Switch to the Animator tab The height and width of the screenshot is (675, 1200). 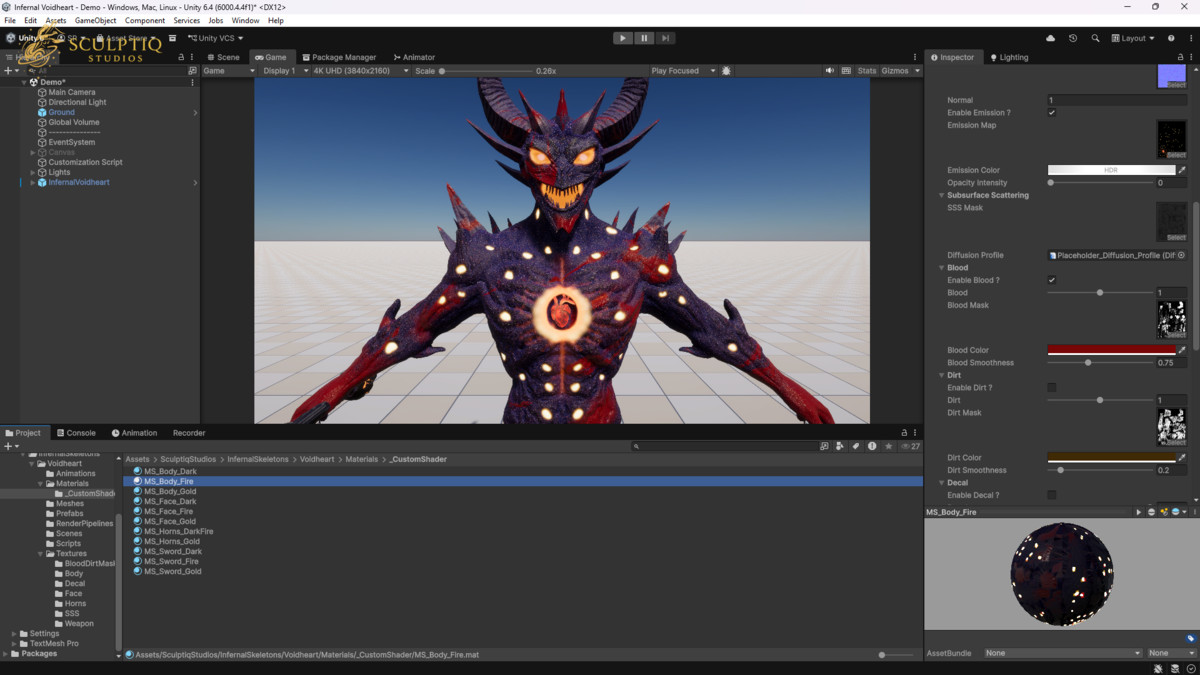[414, 57]
